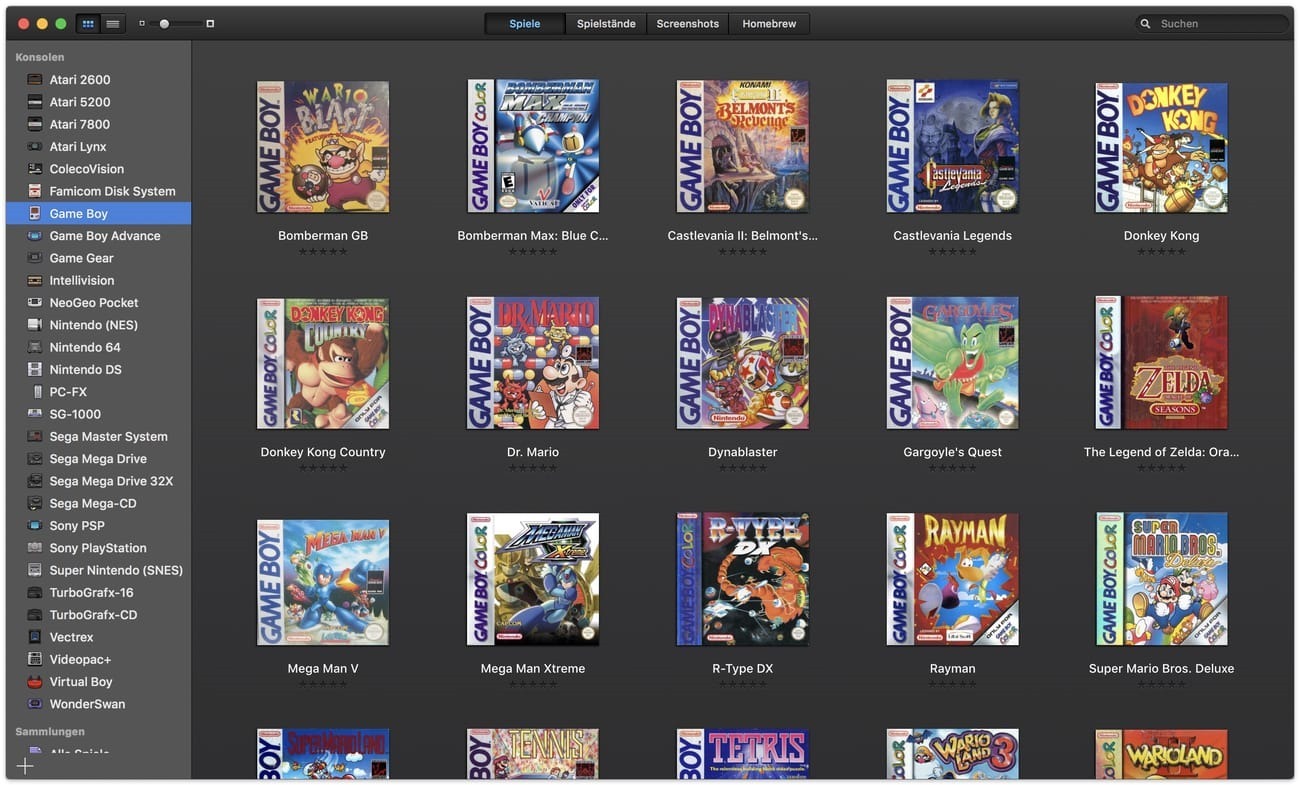Click the ColecoVision console icon

click(35, 169)
